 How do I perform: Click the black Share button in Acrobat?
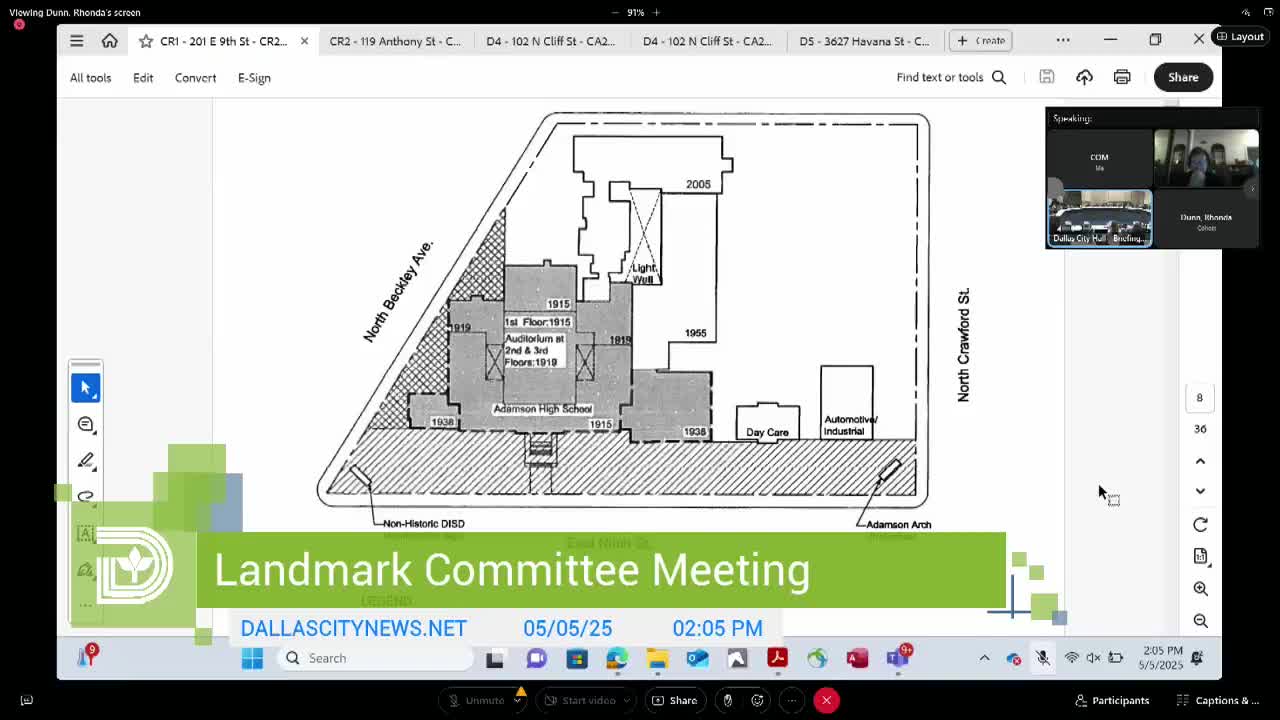point(1183,77)
